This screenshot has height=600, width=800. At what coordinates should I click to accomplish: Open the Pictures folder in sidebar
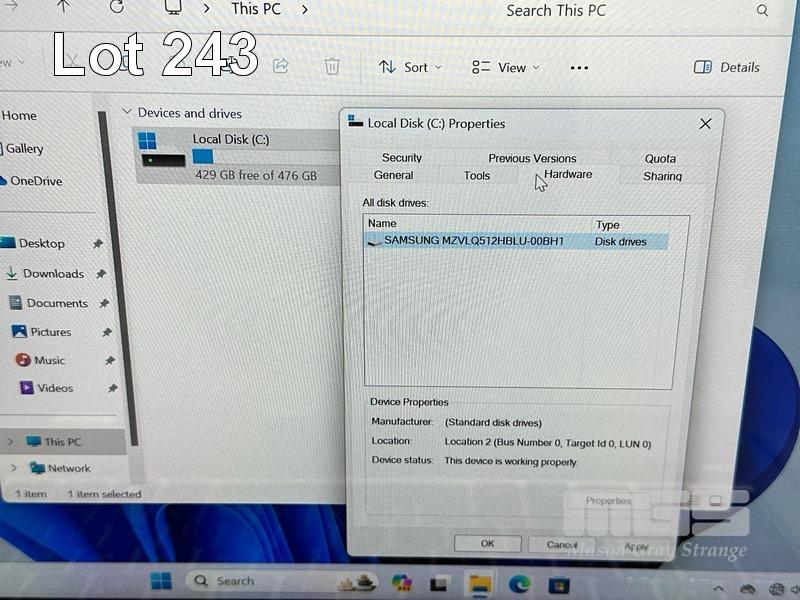(x=50, y=332)
